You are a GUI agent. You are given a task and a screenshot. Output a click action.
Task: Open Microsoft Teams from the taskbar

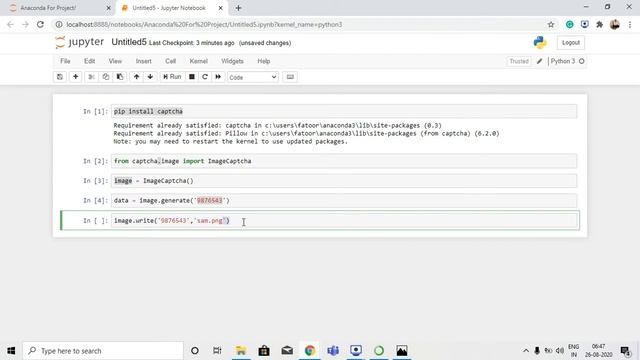[x=333, y=351]
